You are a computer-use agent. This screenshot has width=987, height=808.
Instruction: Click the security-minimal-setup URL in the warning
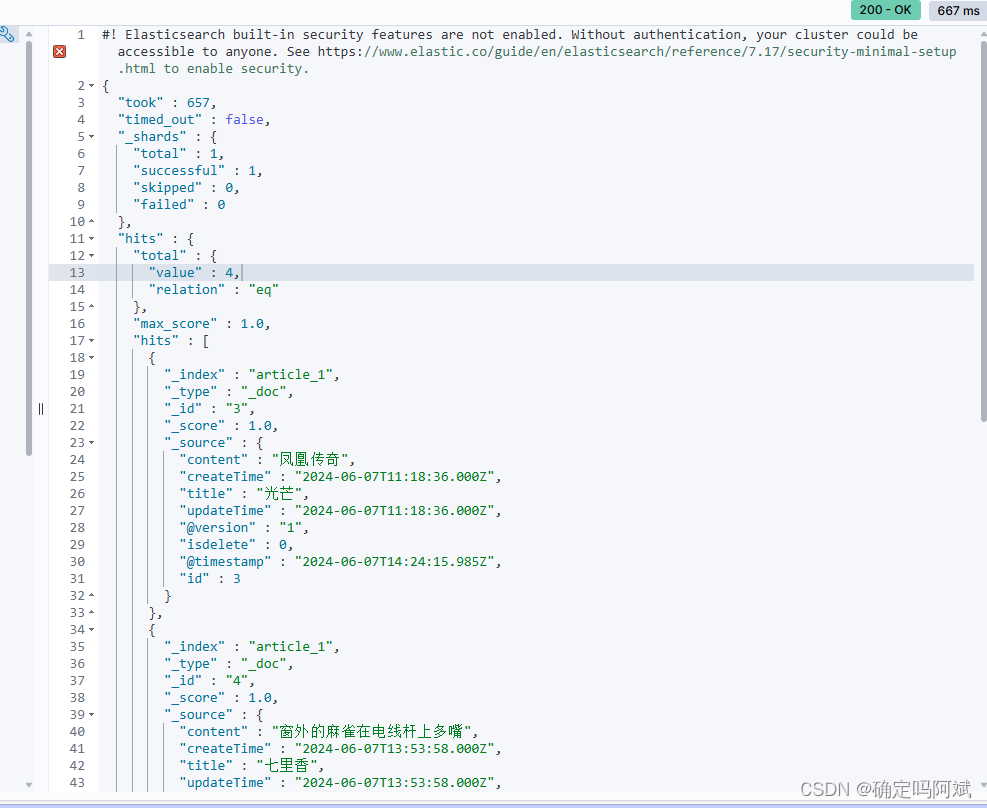pos(637,52)
